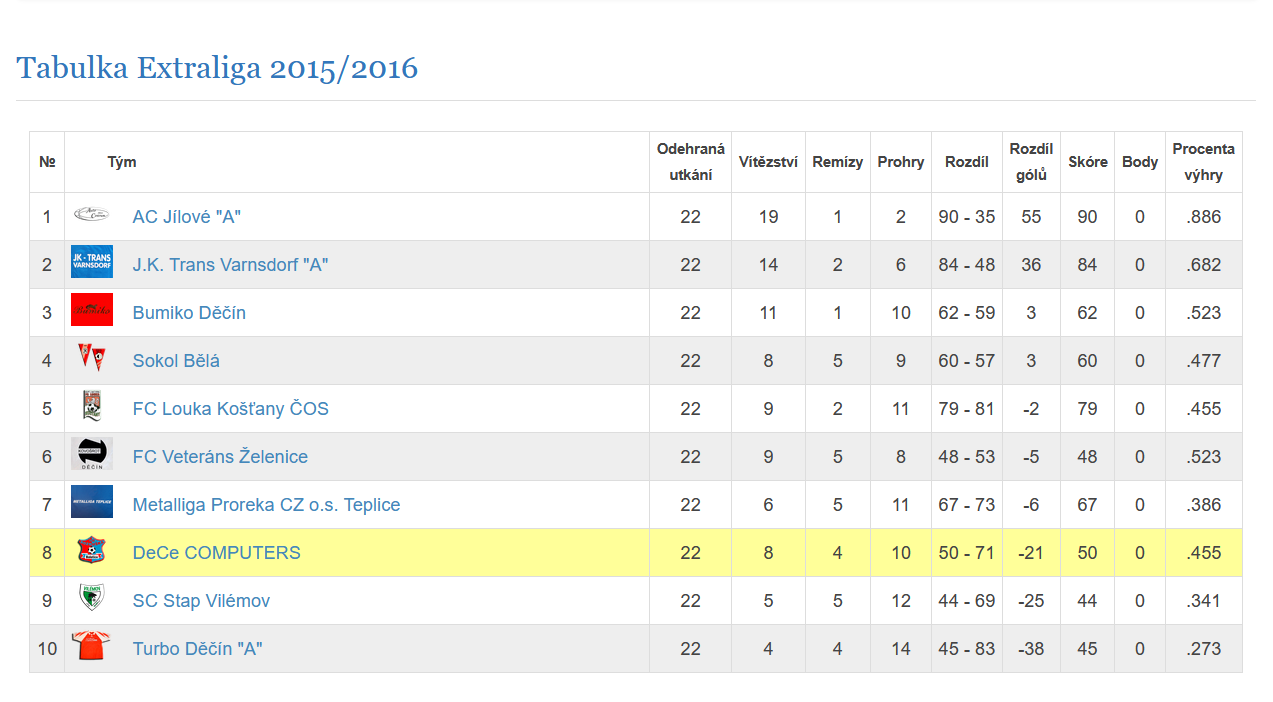Screen dimensions: 1273x702
Task: Click the red Bumiko Děčín logo
Action: [91, 311]
